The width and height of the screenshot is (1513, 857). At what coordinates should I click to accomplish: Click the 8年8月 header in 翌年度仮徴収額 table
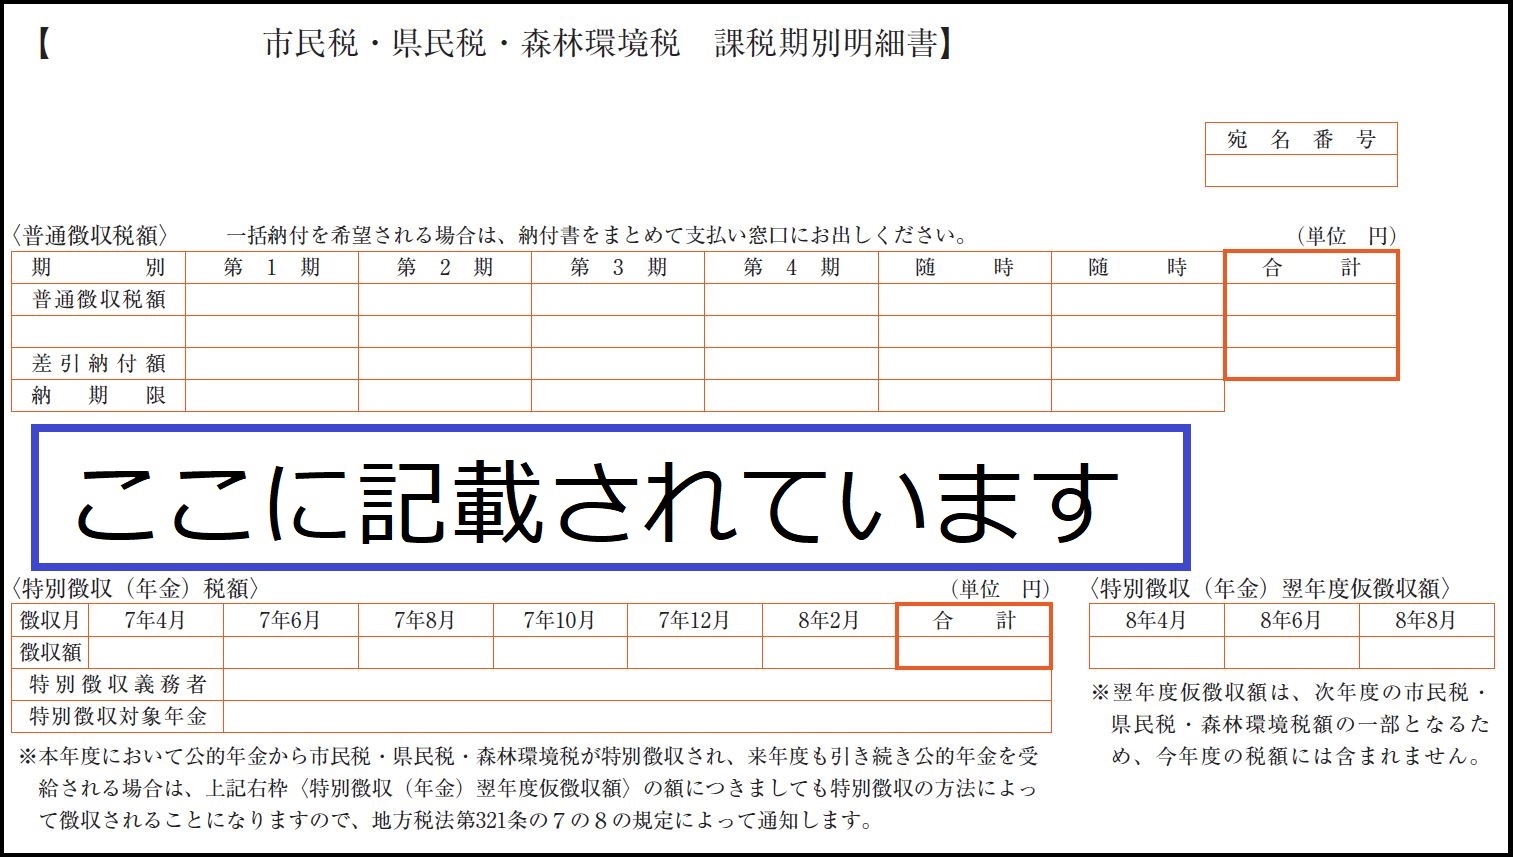[1424, 620]
